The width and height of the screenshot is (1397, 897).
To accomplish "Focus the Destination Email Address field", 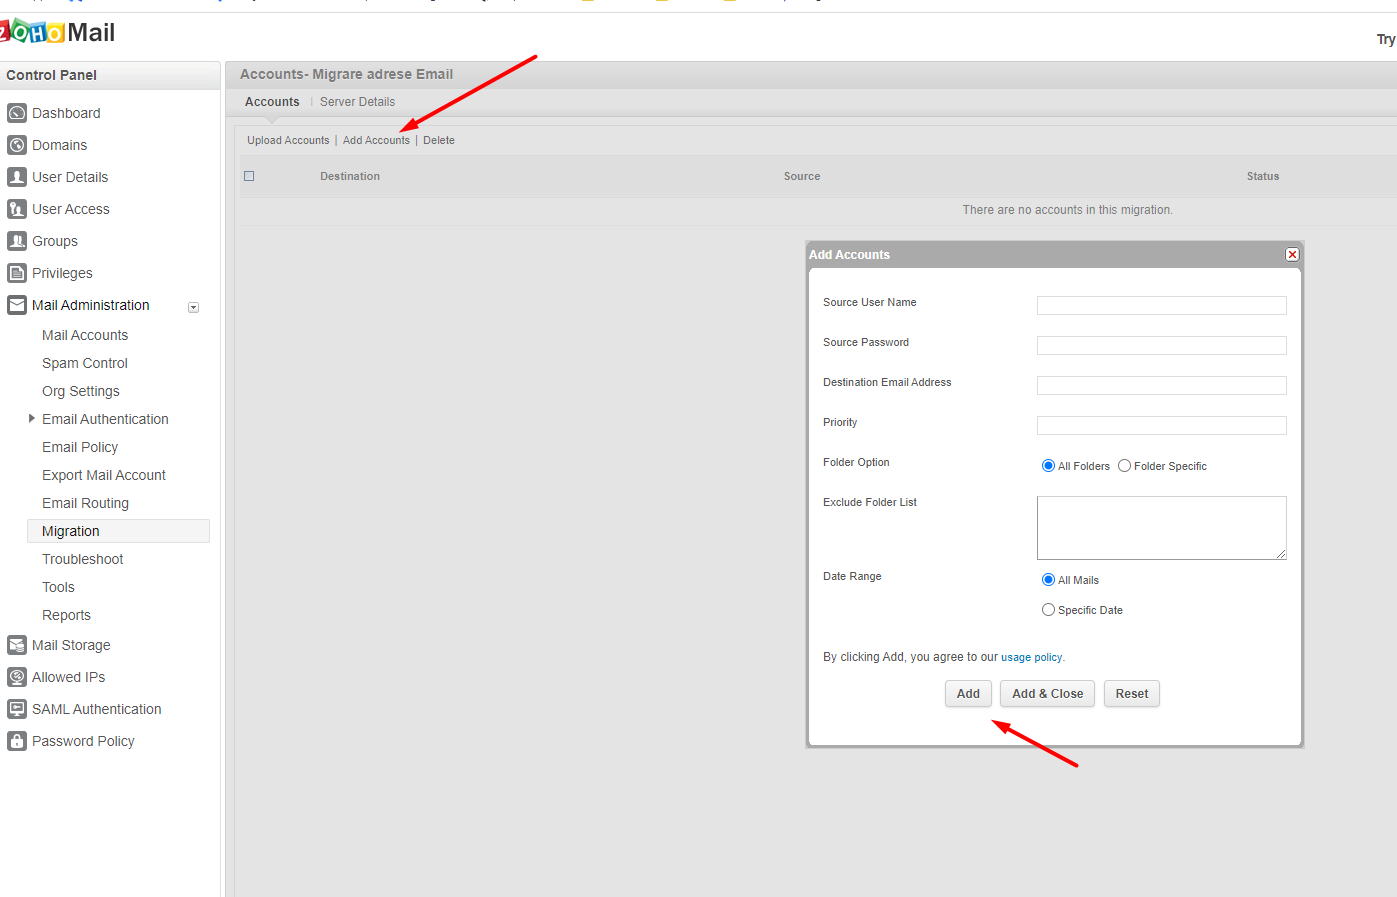I will click(1161, 386).
